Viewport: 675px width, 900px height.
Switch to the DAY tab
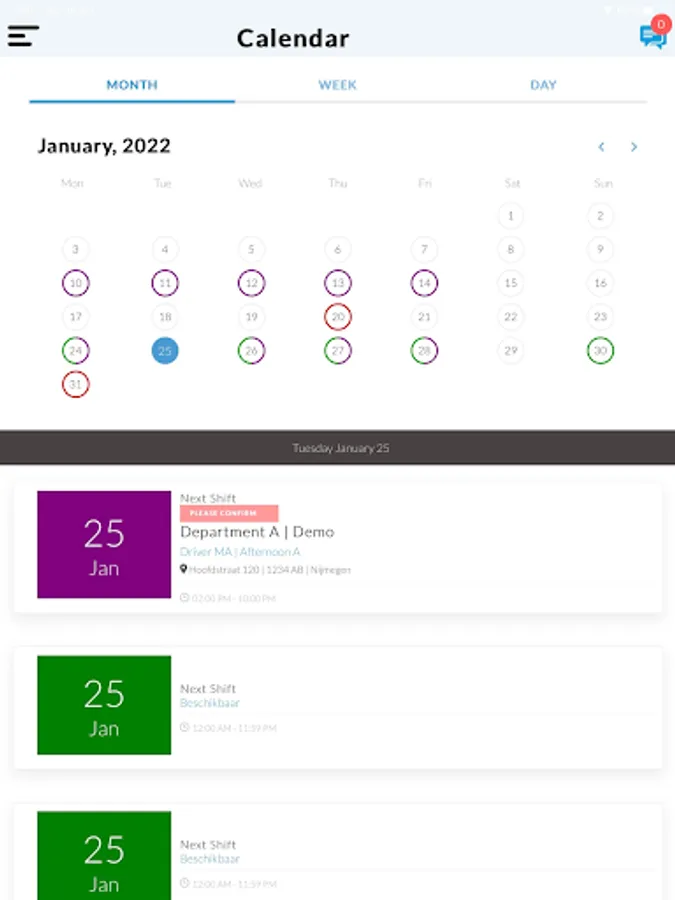tap(543, 85)
